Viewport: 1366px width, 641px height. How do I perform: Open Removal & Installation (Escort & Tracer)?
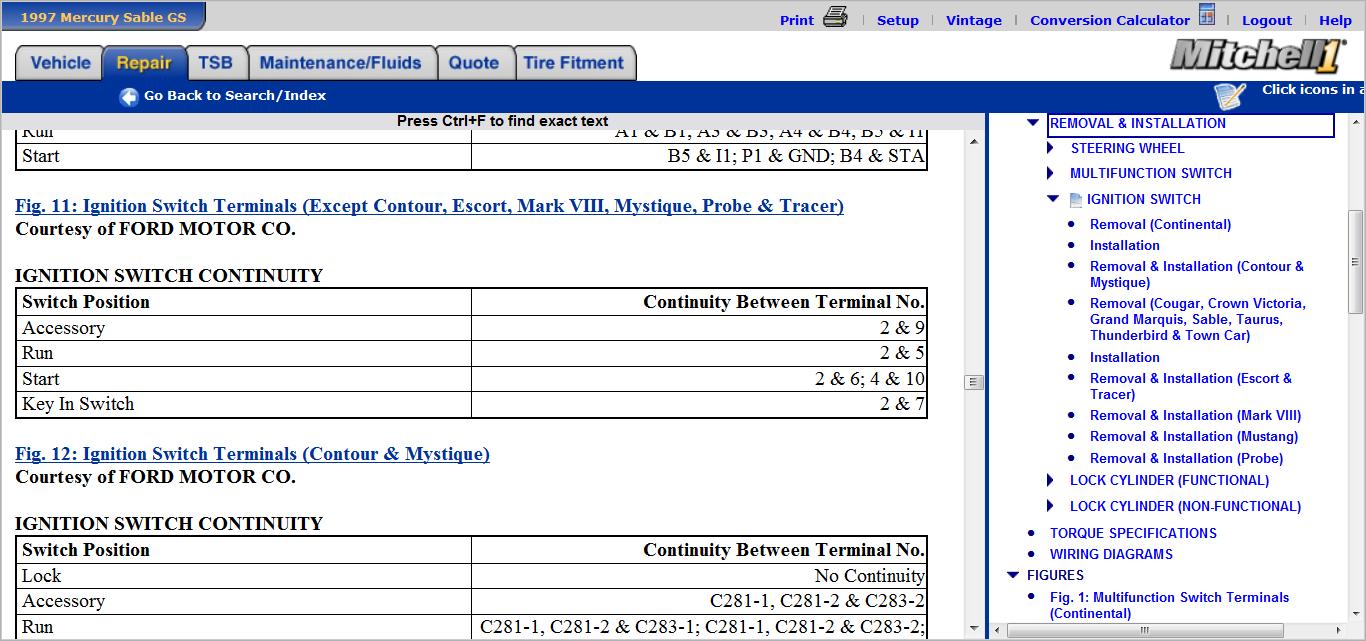tap(1191, 386)
